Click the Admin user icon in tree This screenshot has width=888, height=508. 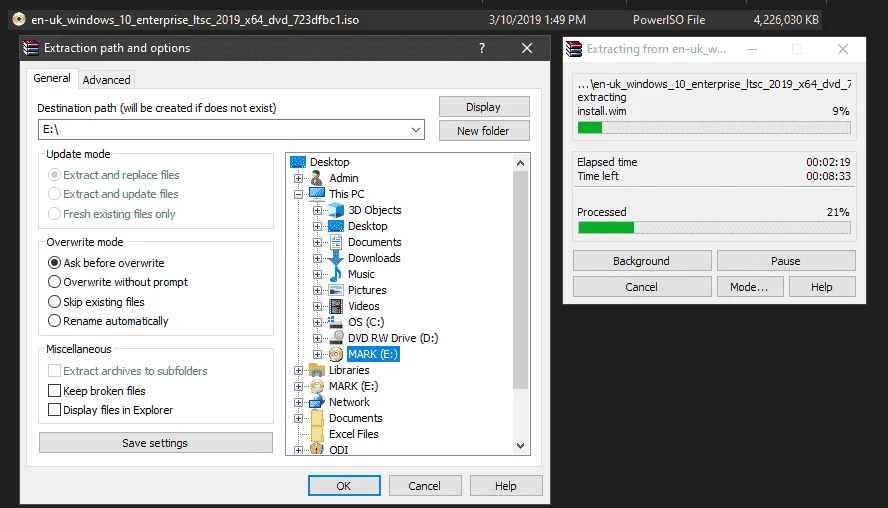(x=317, y=178)
